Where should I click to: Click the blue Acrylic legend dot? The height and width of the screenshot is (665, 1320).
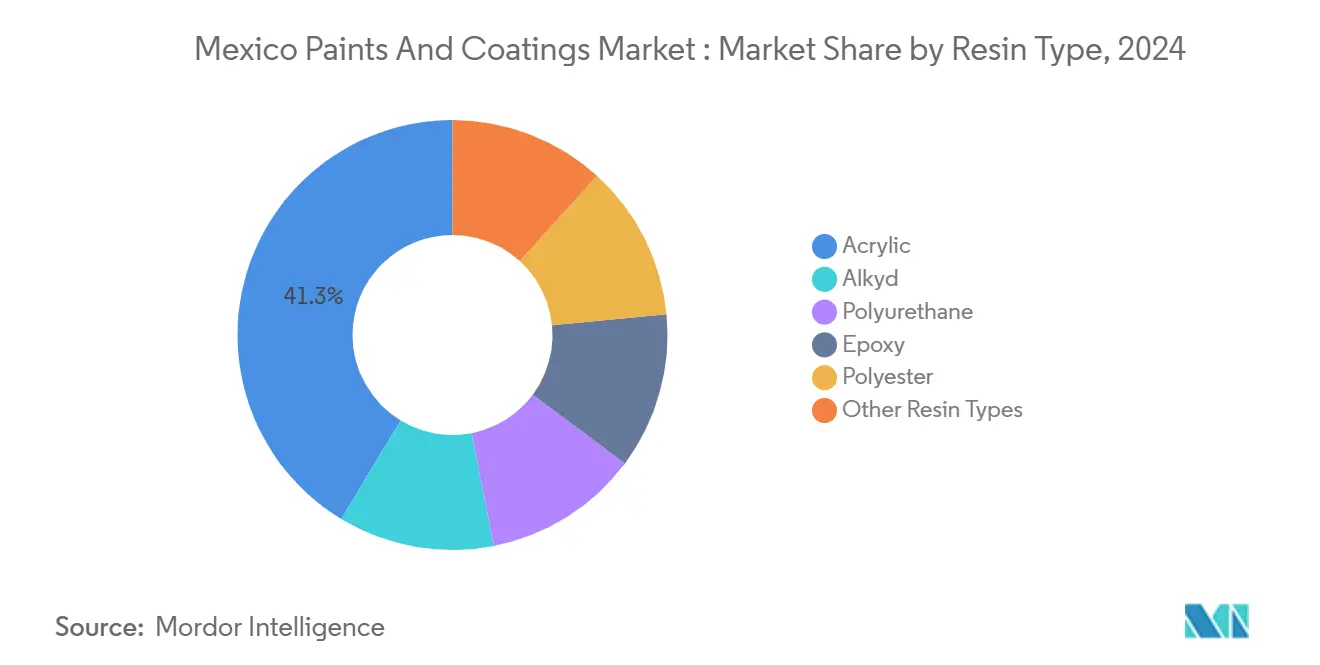(824, 246)
